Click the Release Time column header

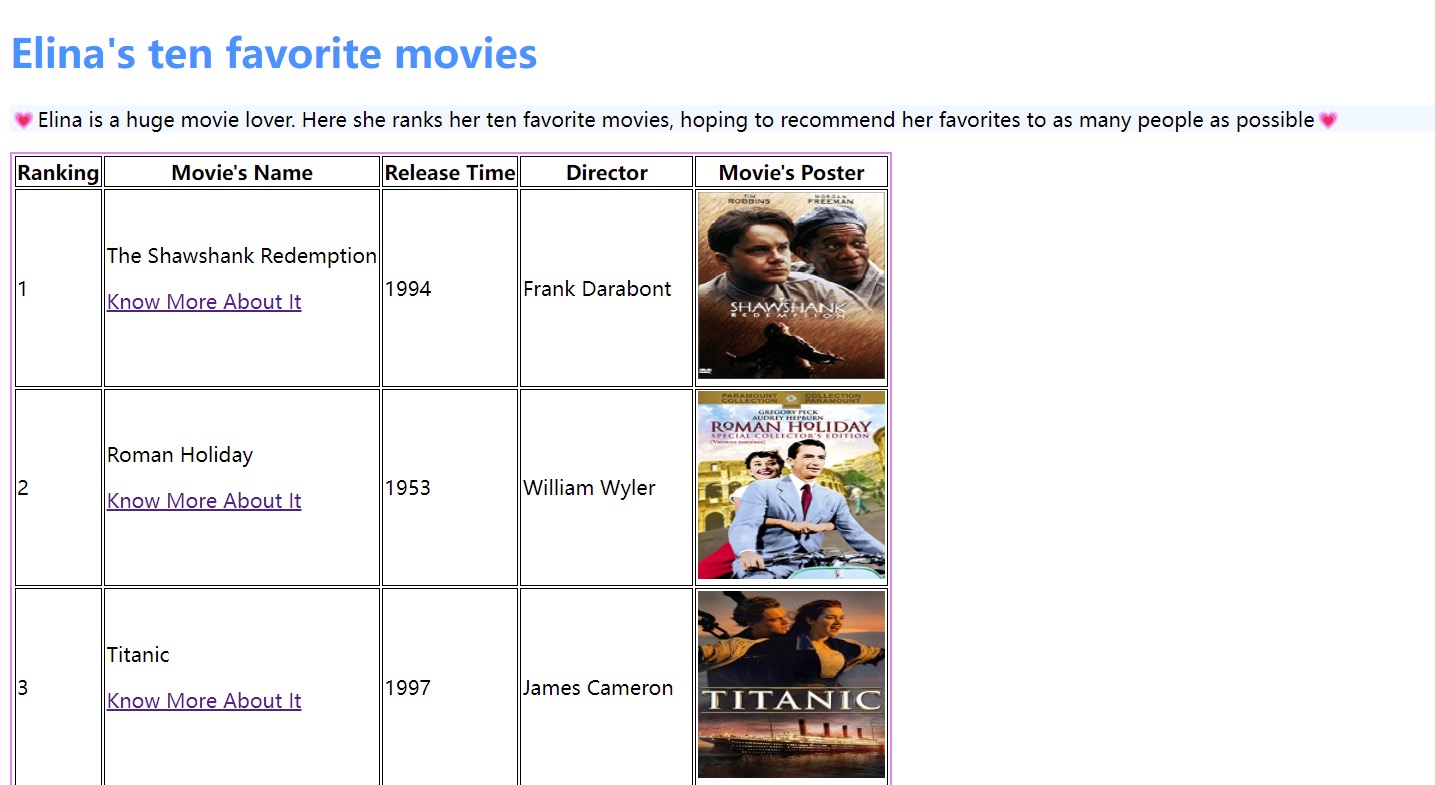pos(450,172)
